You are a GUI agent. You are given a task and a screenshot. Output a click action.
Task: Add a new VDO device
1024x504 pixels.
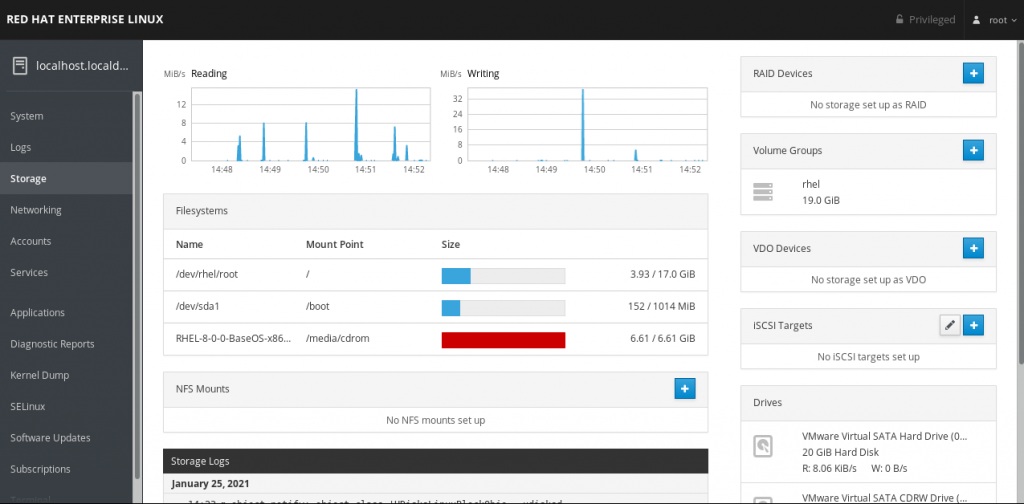tap(973, 247)
